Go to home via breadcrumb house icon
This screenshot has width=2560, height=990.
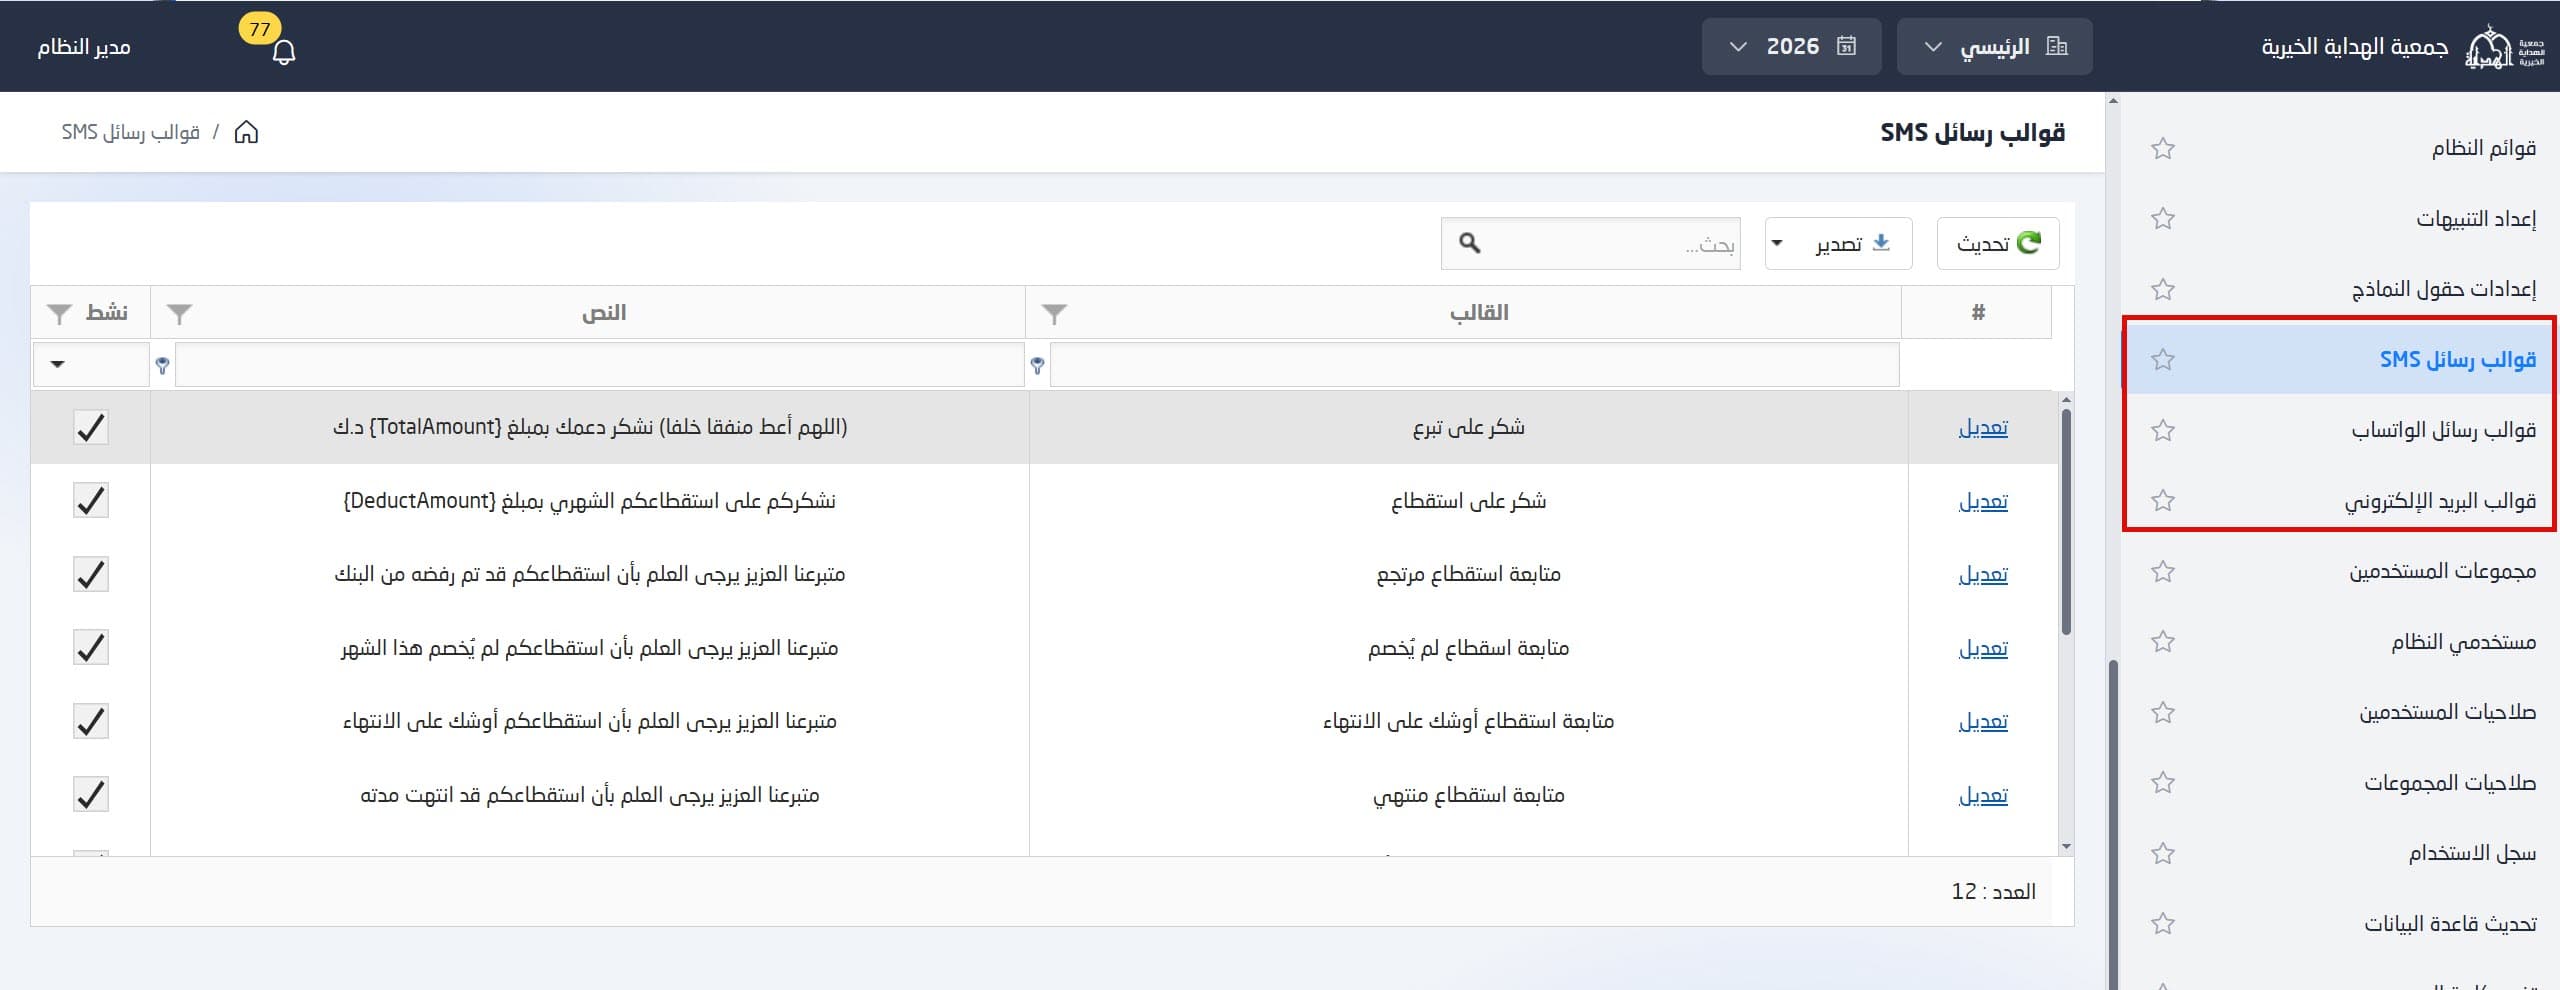click(246, 132)
